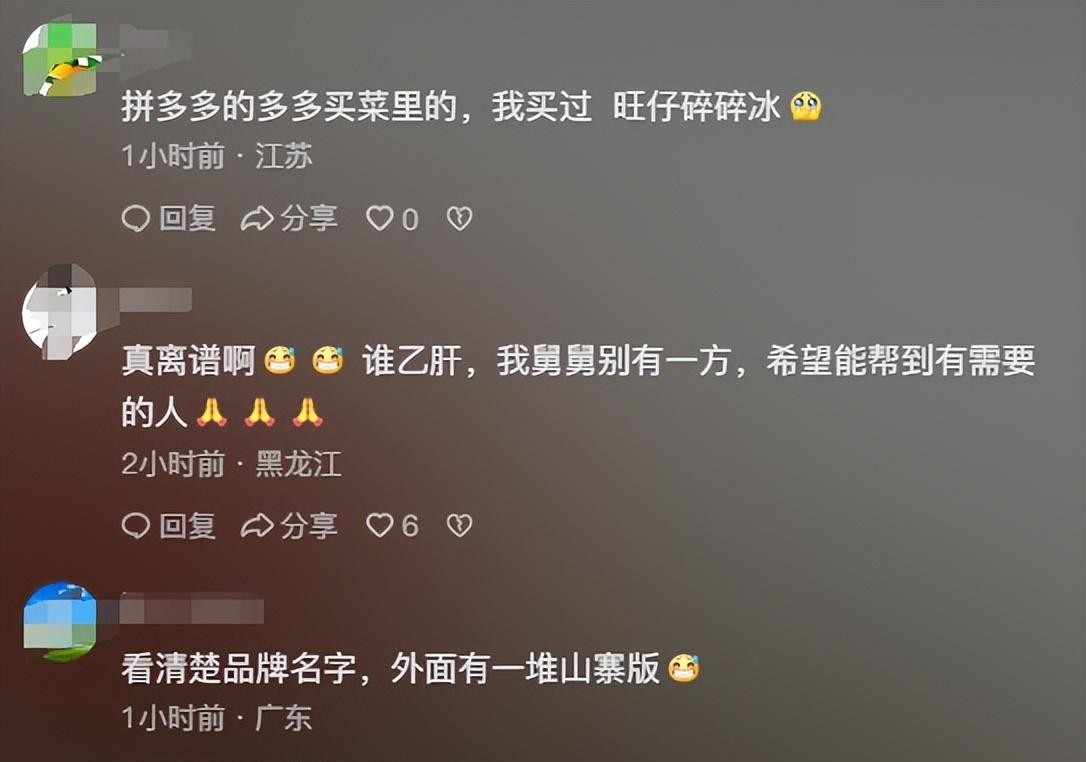The width and height of the screenshot is (1086, 762).
Task: Click 回复 text under the Jiangsu comment
Action: [x=188, y=219]
